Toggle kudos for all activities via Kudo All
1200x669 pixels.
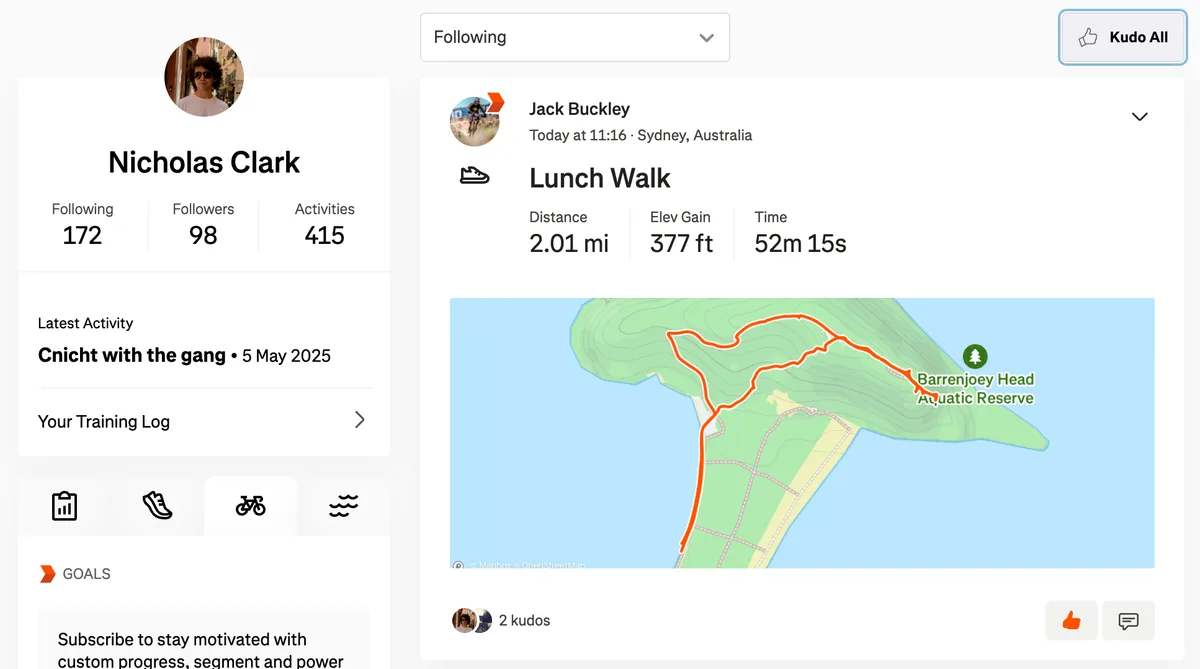click(x=1122, y=37)
